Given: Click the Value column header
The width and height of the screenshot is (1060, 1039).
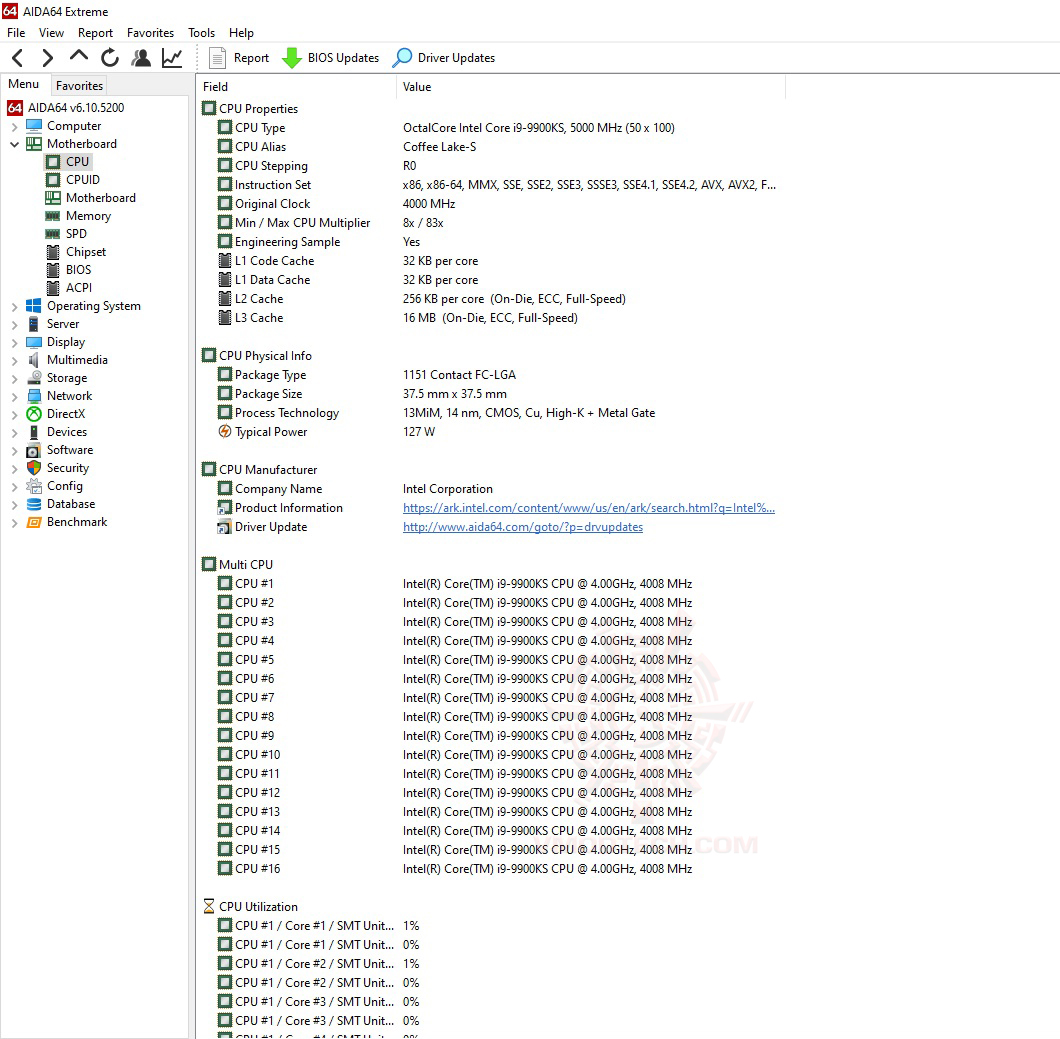Looking at the screenshot, I should (590, 87).
